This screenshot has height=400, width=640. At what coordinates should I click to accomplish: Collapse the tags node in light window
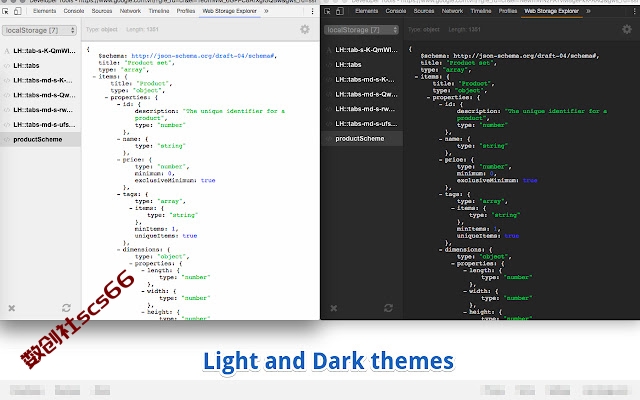(x=119, y=194)
